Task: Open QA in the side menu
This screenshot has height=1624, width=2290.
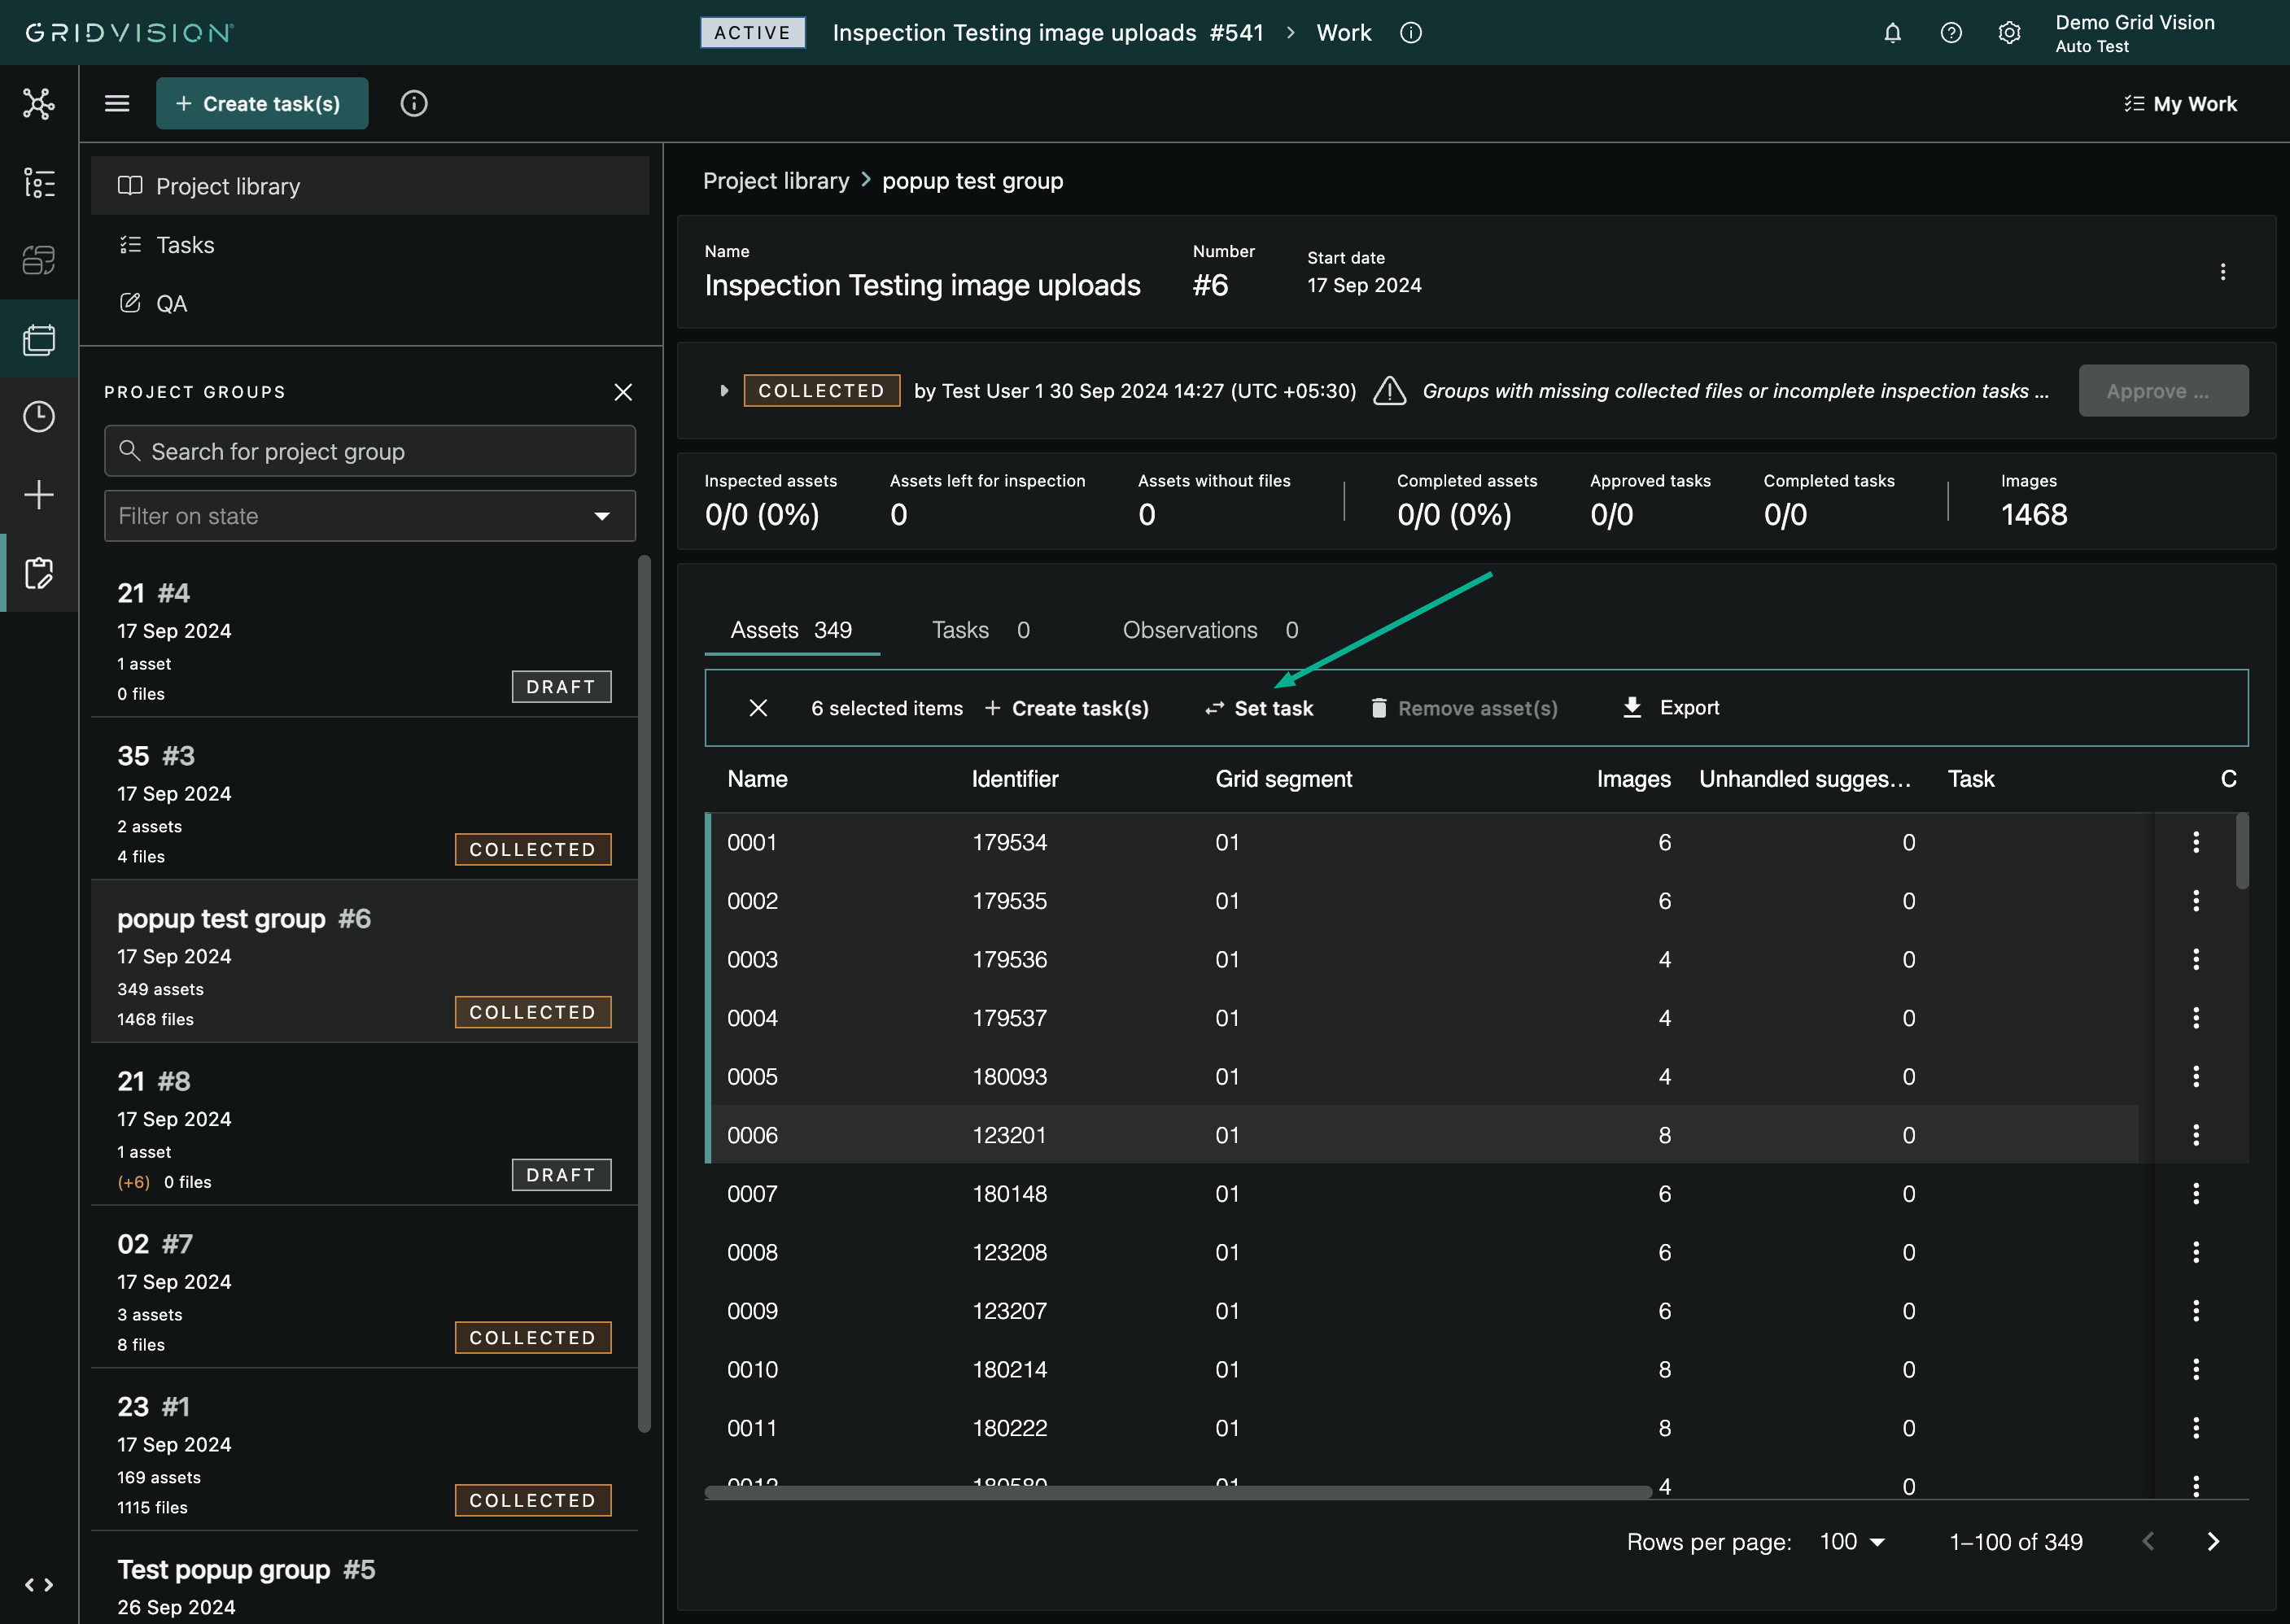Action: 370,303
